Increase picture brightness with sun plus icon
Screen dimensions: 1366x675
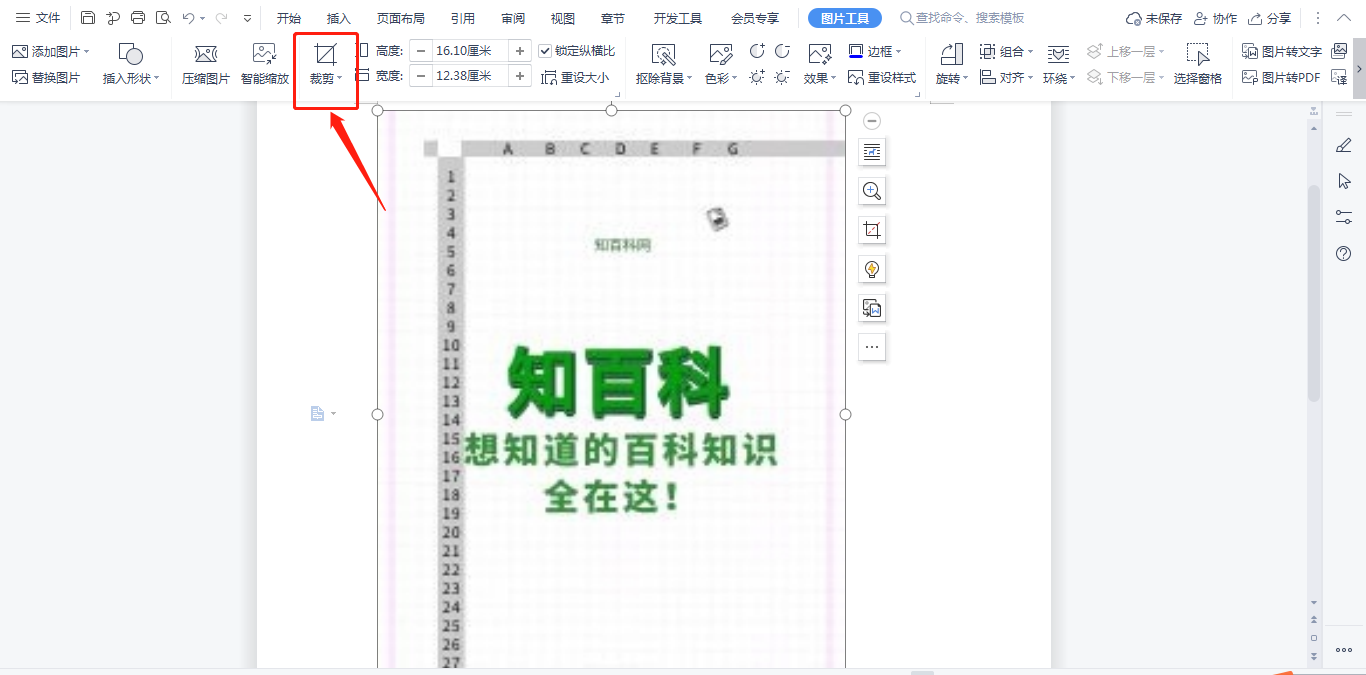click(757, 77)
